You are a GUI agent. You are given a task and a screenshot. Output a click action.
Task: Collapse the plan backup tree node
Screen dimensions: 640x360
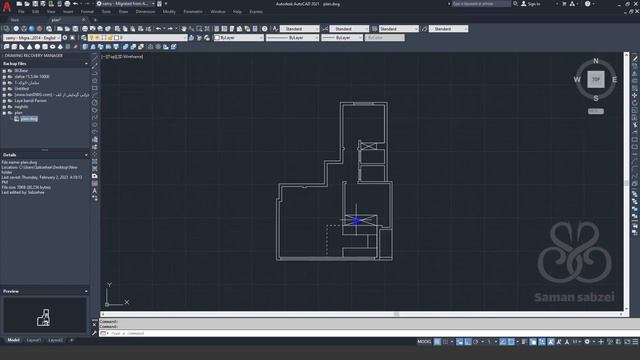4,113
